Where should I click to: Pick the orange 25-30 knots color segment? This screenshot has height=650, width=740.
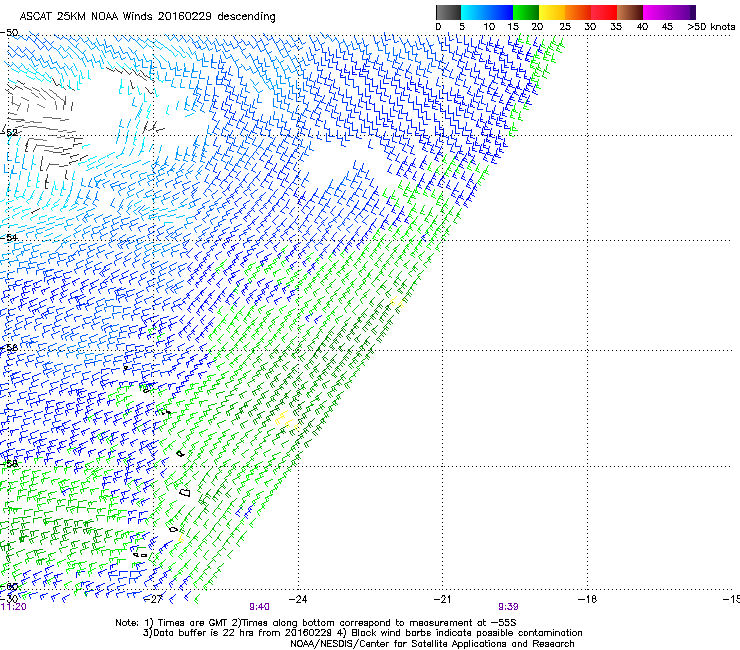[578, 12]
